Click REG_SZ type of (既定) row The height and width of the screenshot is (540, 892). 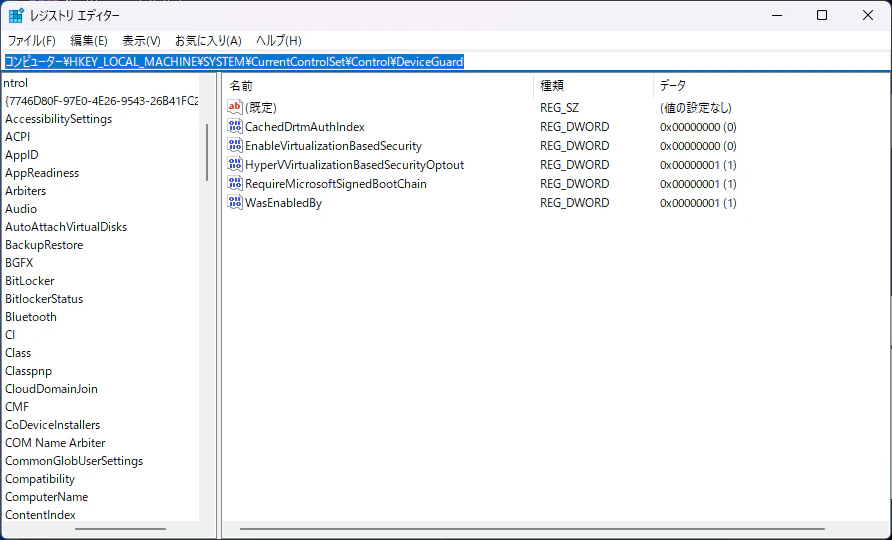560,108
